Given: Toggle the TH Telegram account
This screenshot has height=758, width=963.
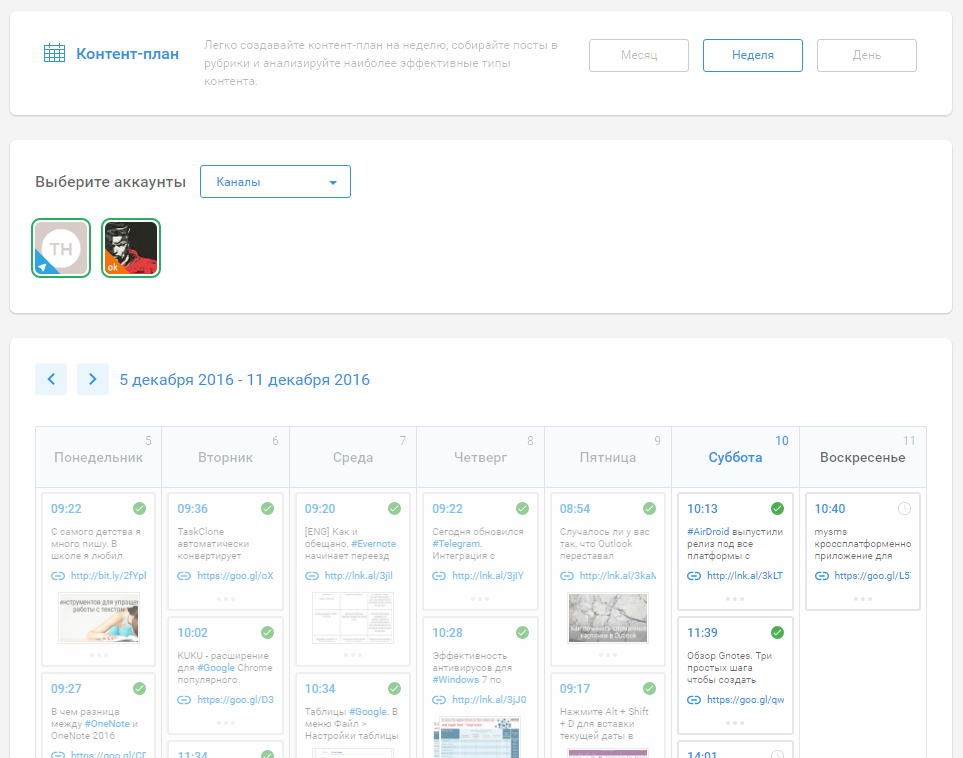Looking at the screenshot, I should [x=61, y=248].
